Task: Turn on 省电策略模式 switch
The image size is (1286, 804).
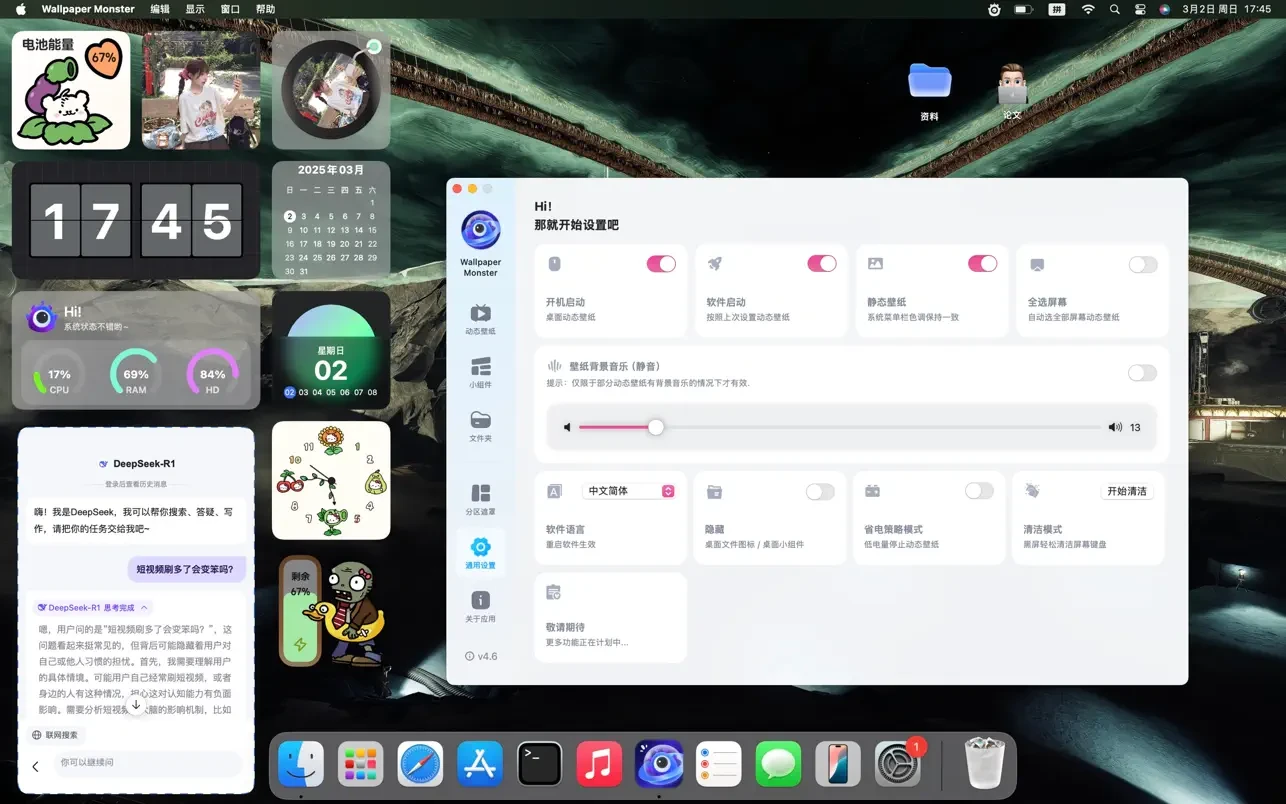Action: (979, 491)
